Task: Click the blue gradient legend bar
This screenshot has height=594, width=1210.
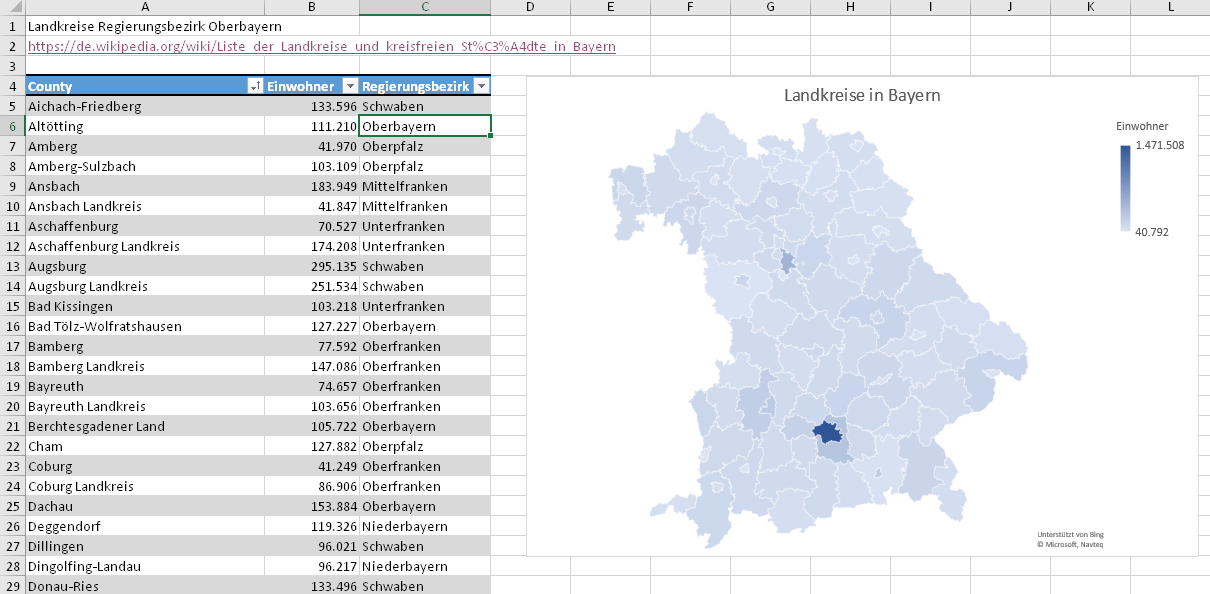Action: tap(1125, 186)
